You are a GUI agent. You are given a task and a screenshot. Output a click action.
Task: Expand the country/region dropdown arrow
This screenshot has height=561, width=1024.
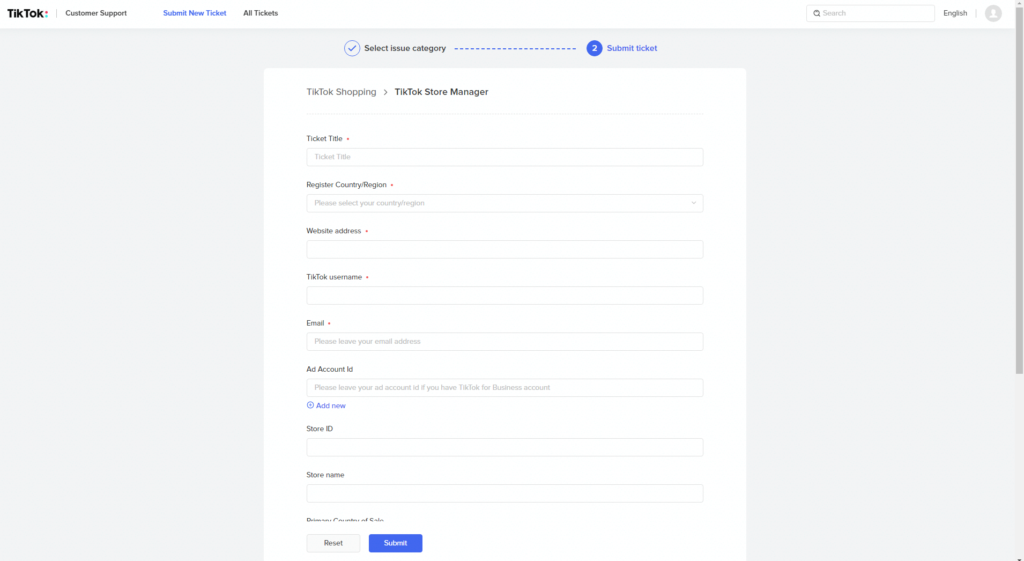pyautogui.click(x=694, y=203)
